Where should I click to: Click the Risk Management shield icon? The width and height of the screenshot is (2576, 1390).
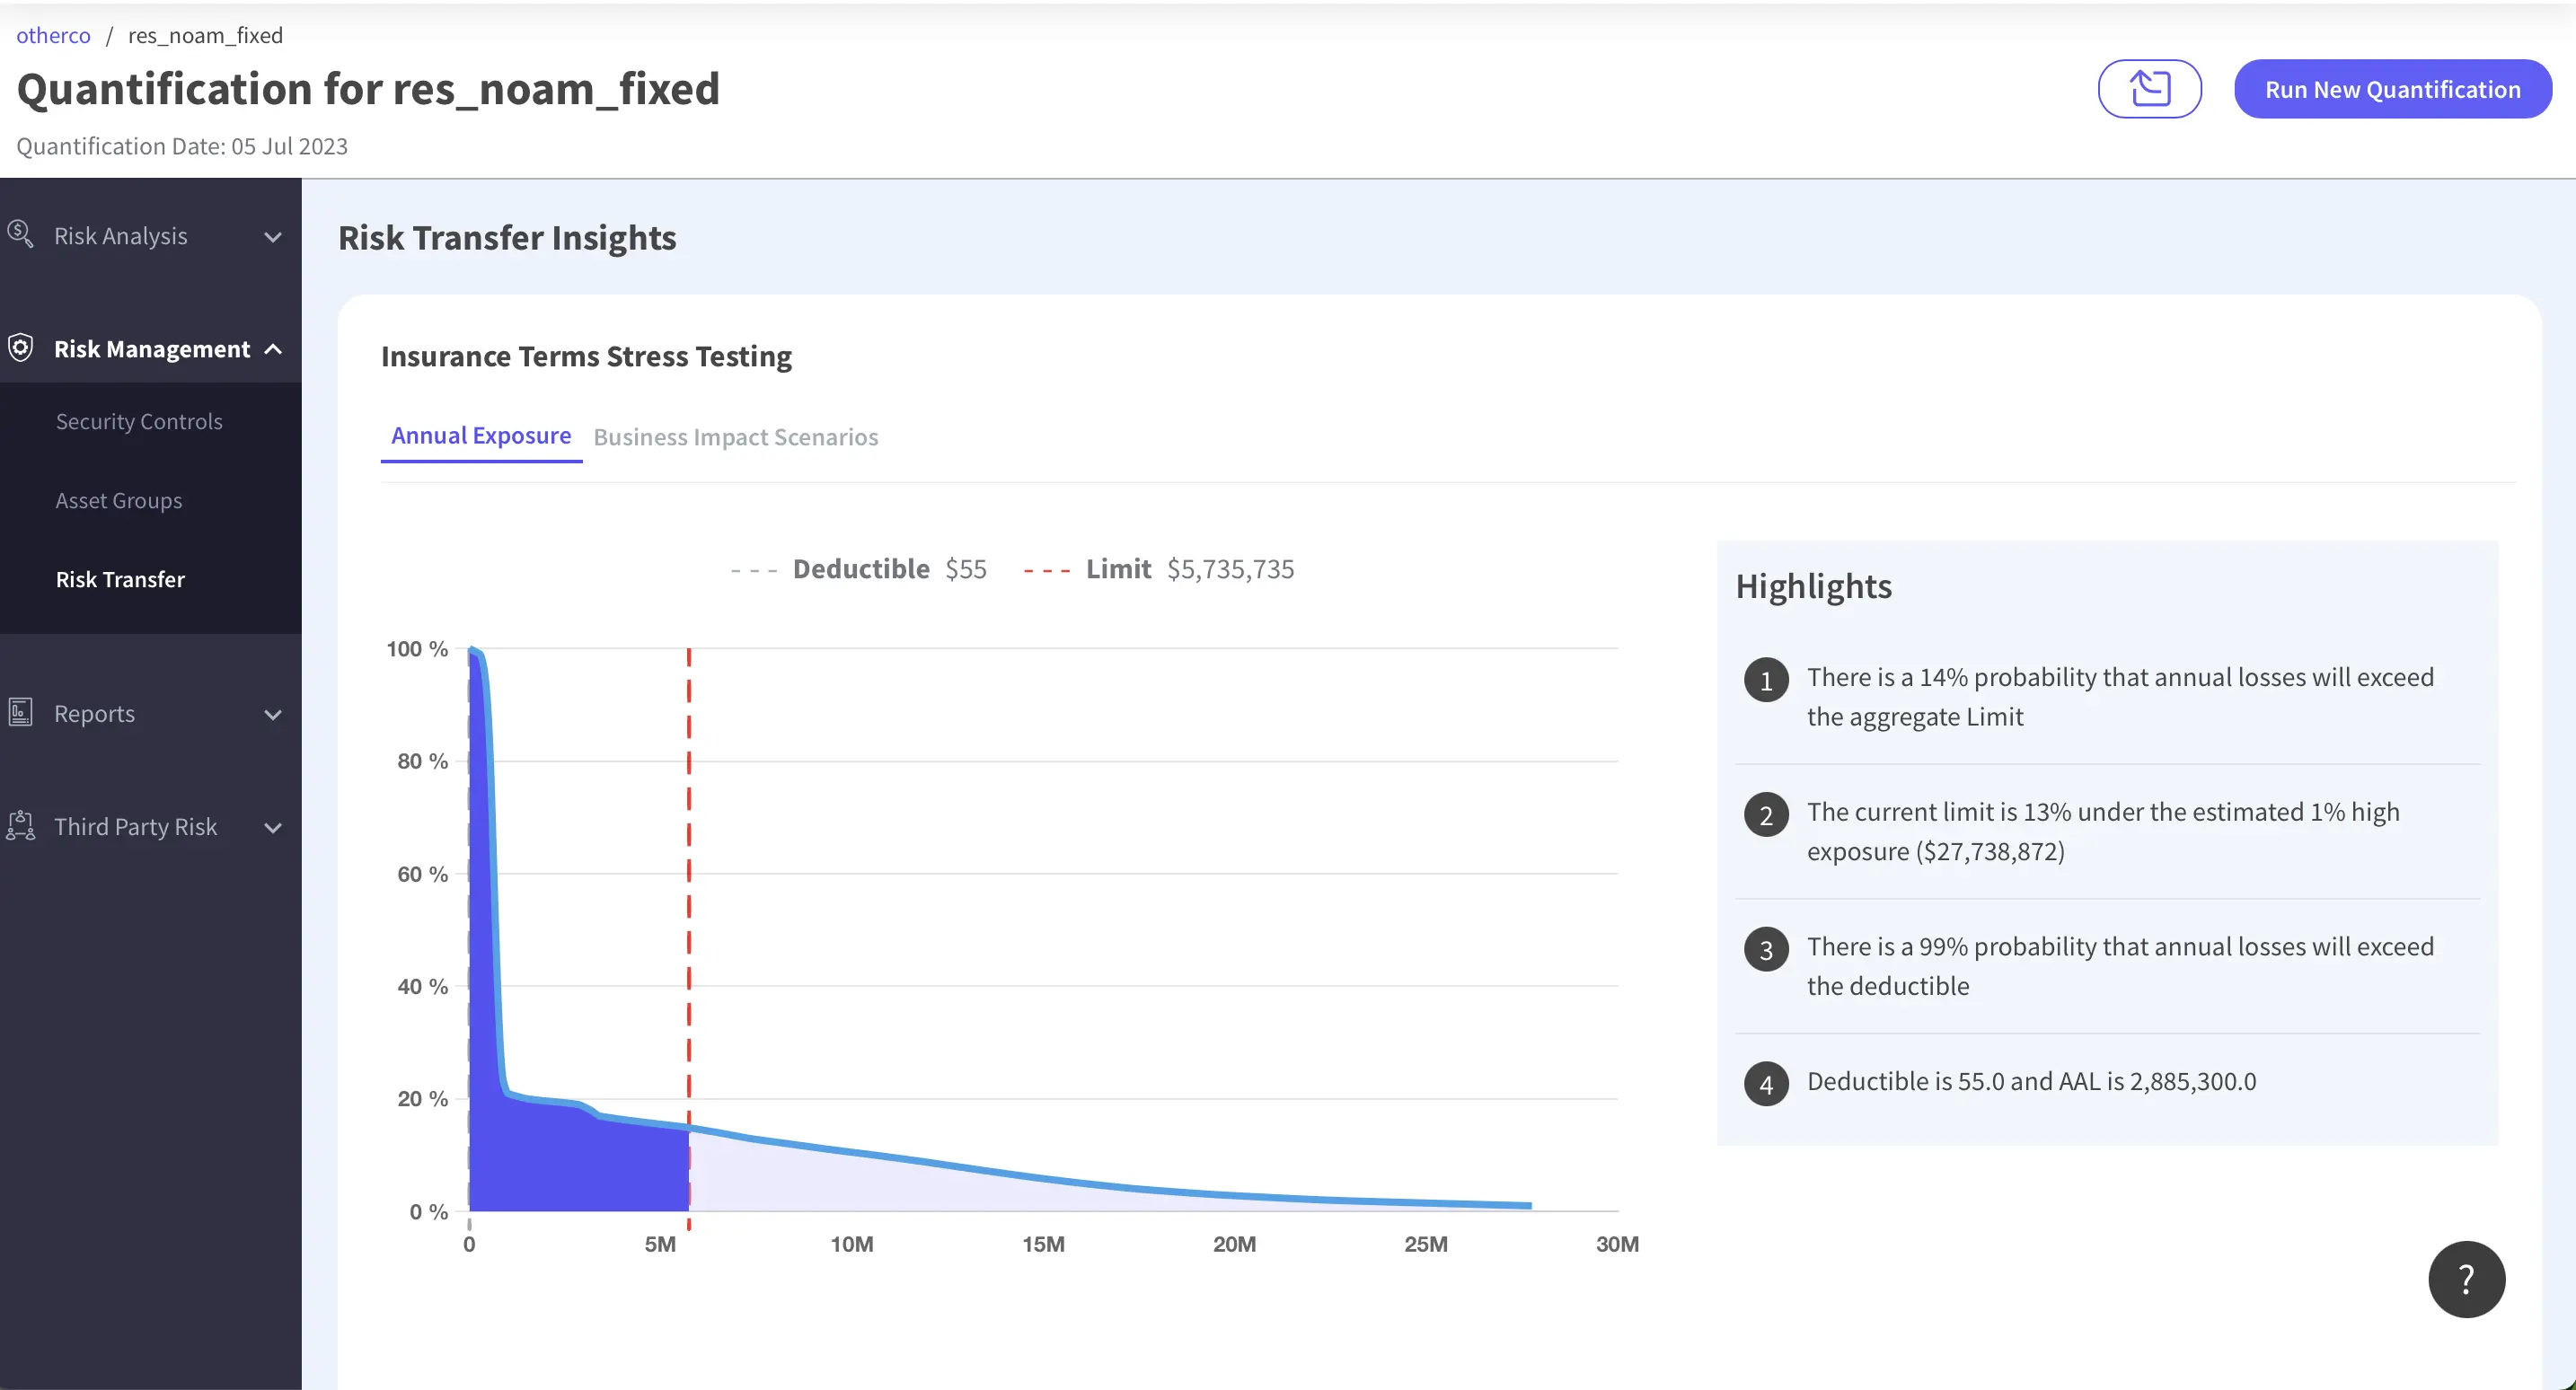[20, 348]
